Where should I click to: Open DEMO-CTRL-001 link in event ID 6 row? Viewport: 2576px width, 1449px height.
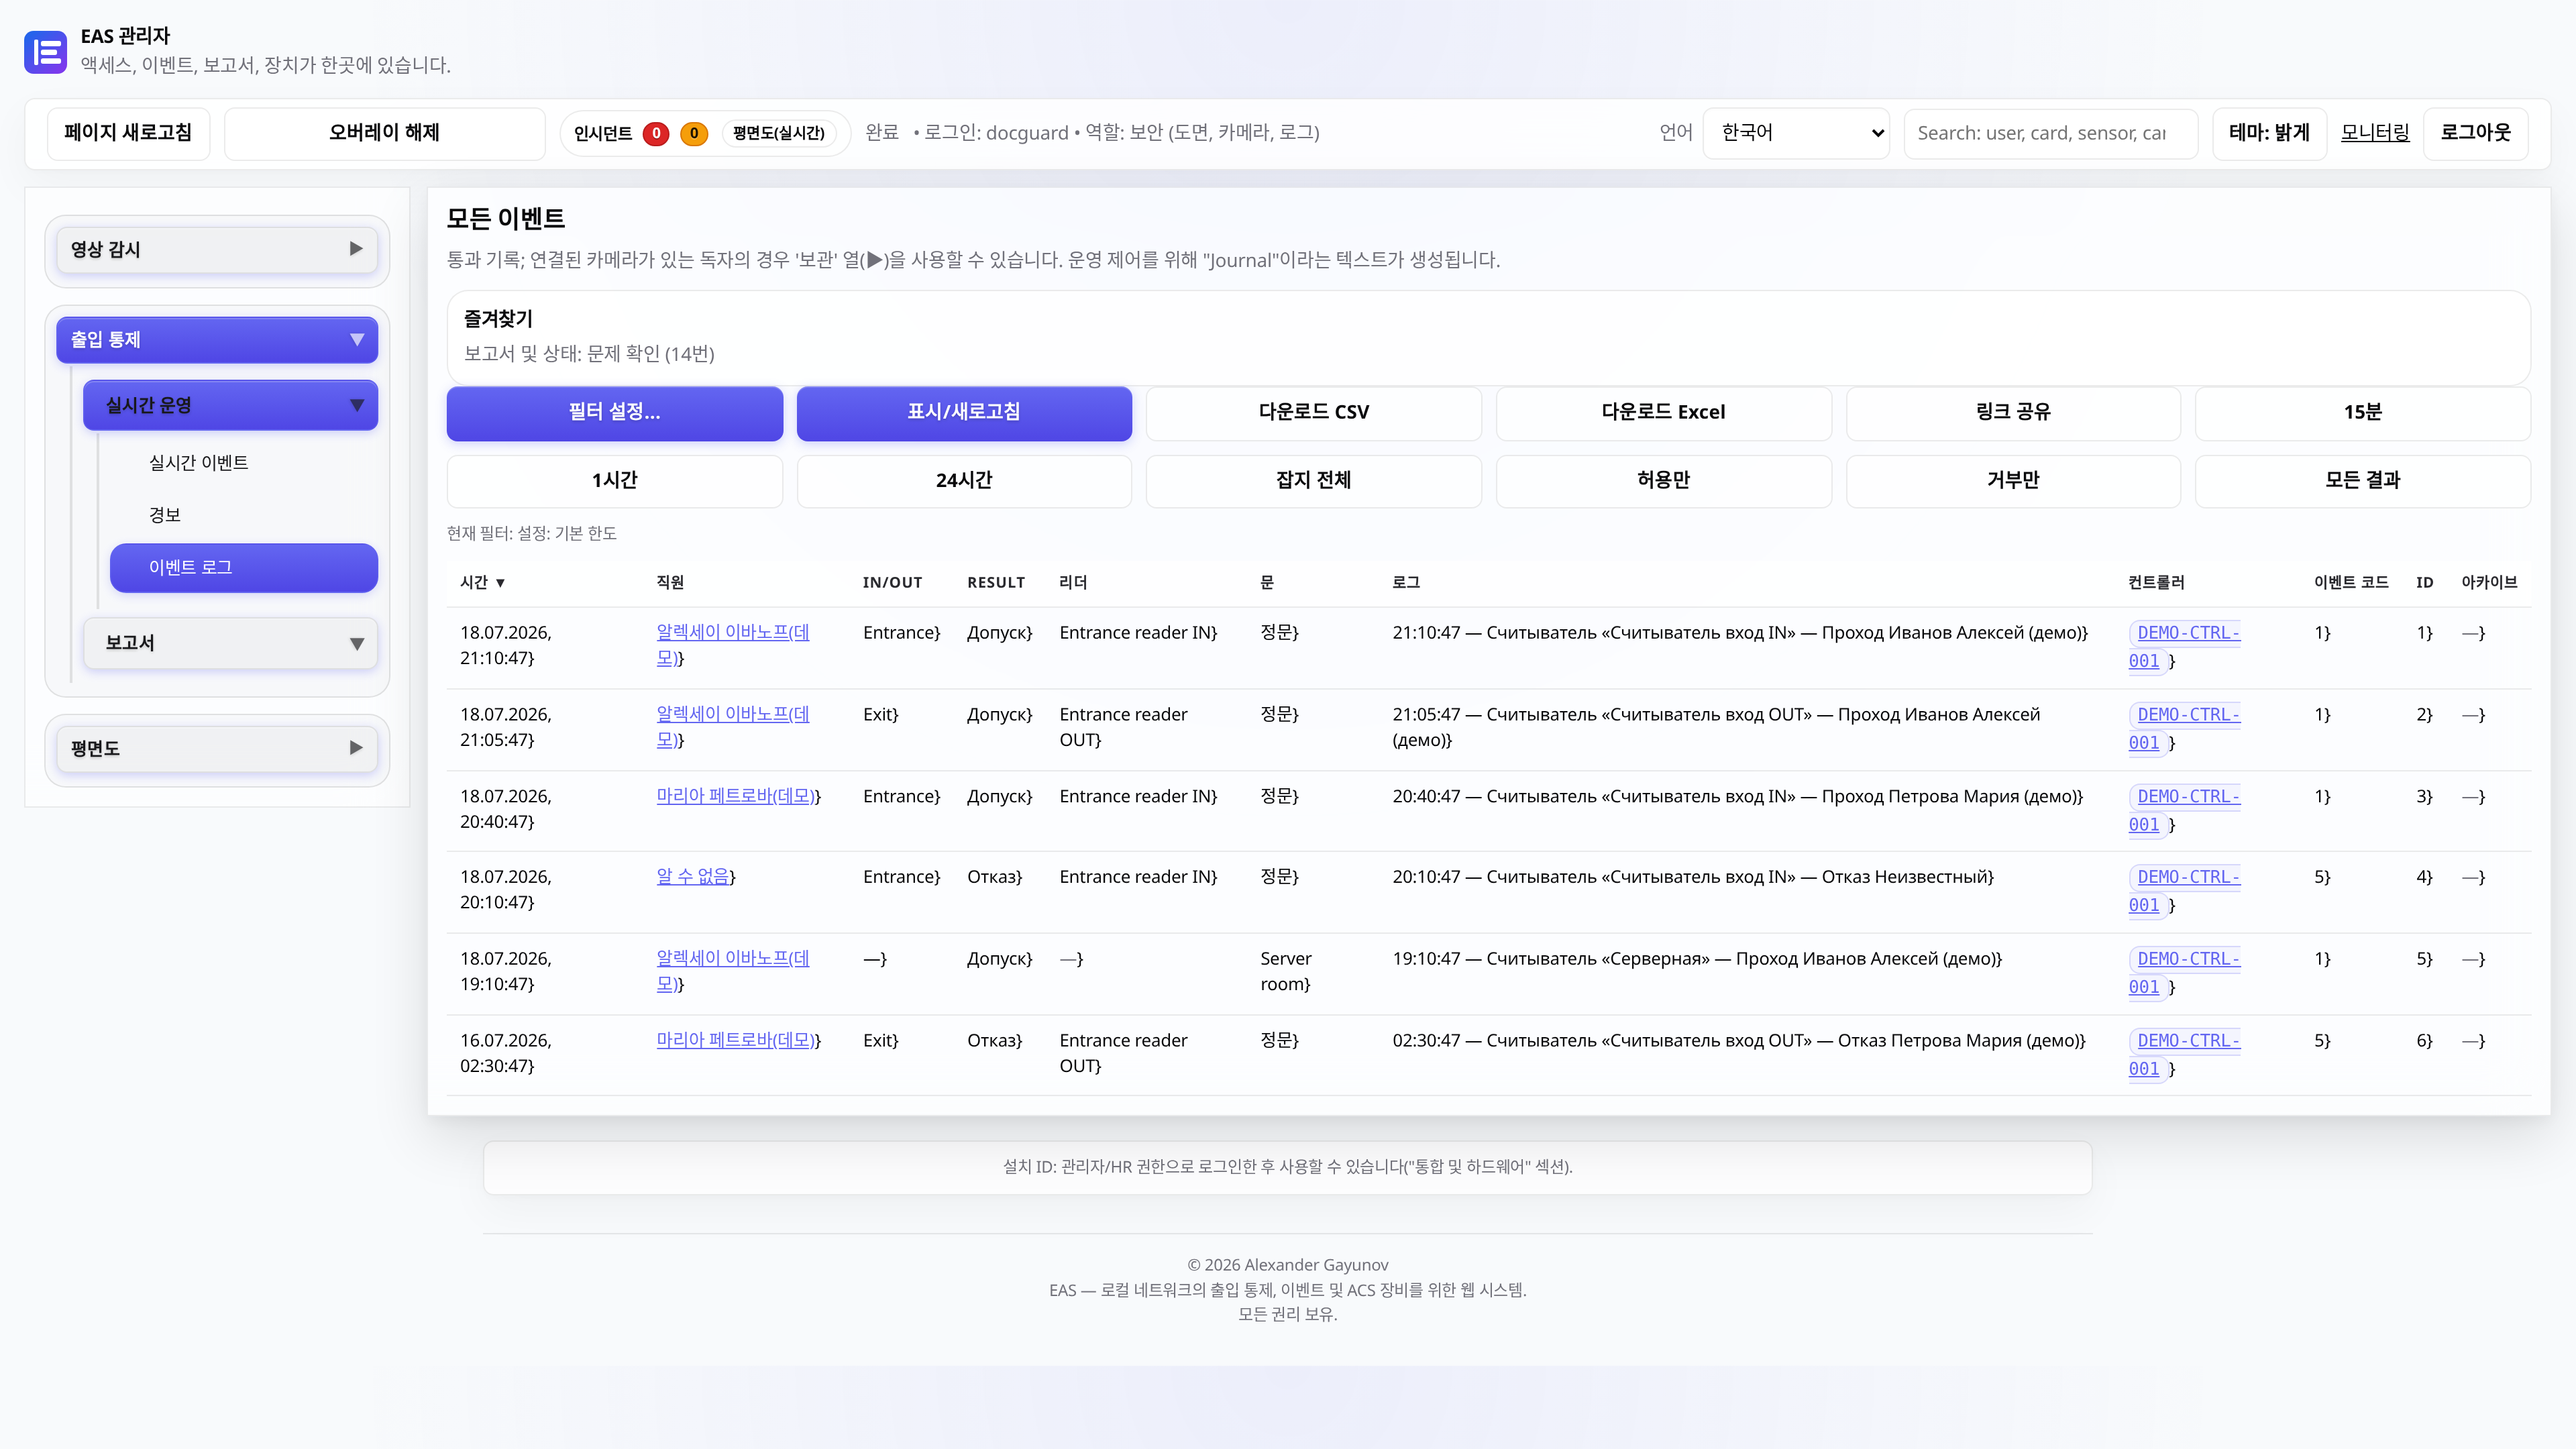[2184, 1055]
